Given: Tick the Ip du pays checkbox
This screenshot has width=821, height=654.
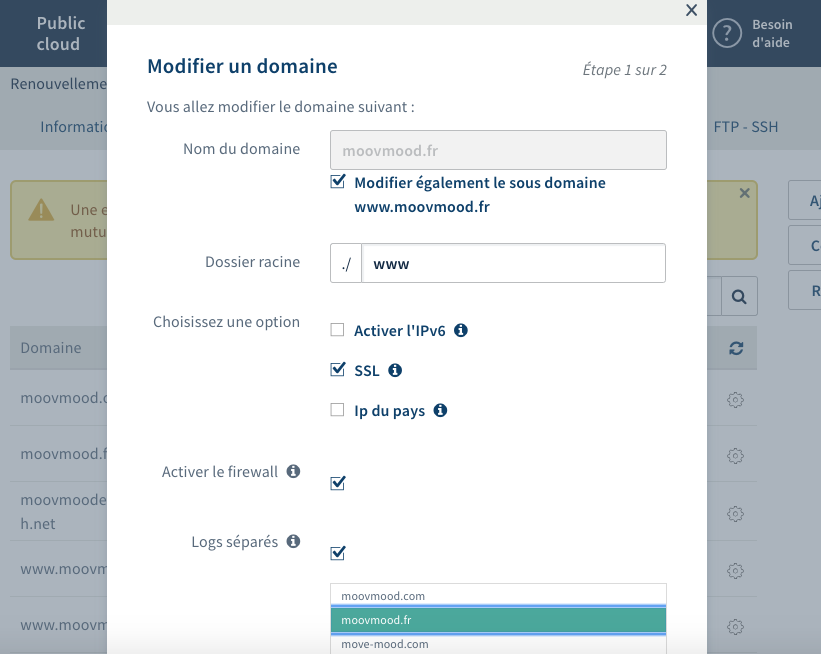Looking at the screenshot, I should click(x=337, y=410).
